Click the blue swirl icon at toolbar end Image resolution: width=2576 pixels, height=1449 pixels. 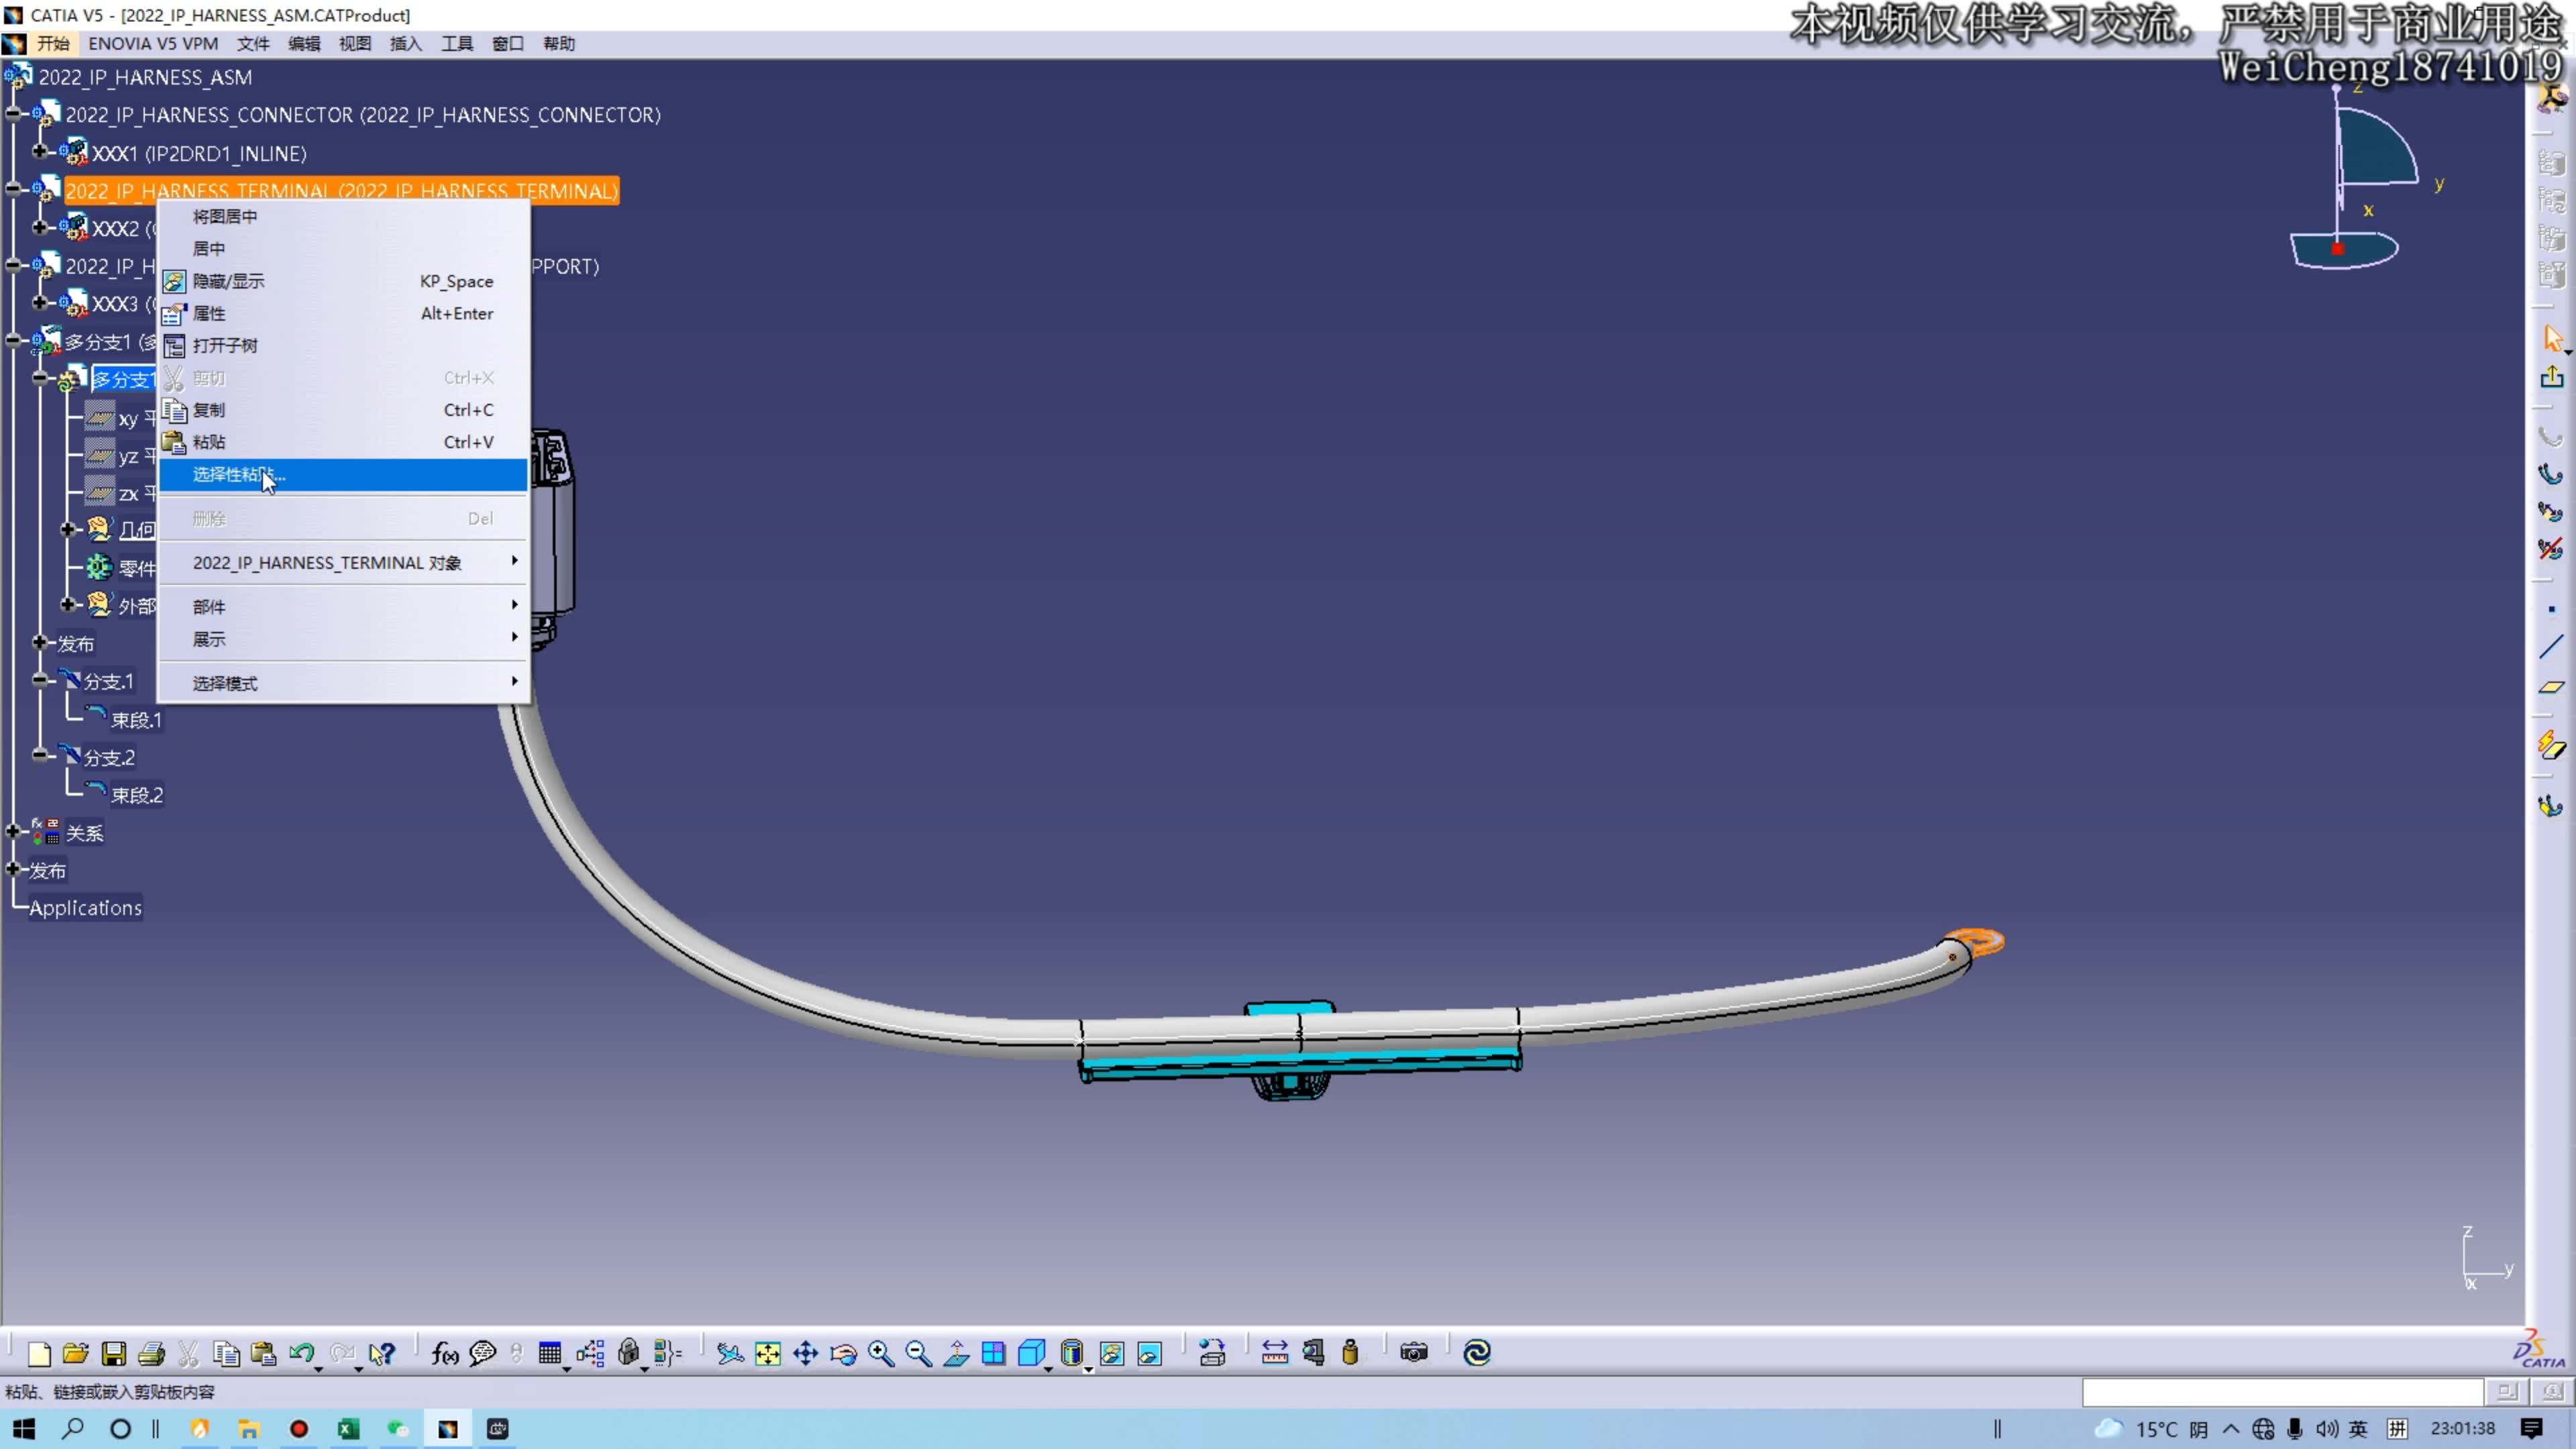[x=1477, y=1353]
